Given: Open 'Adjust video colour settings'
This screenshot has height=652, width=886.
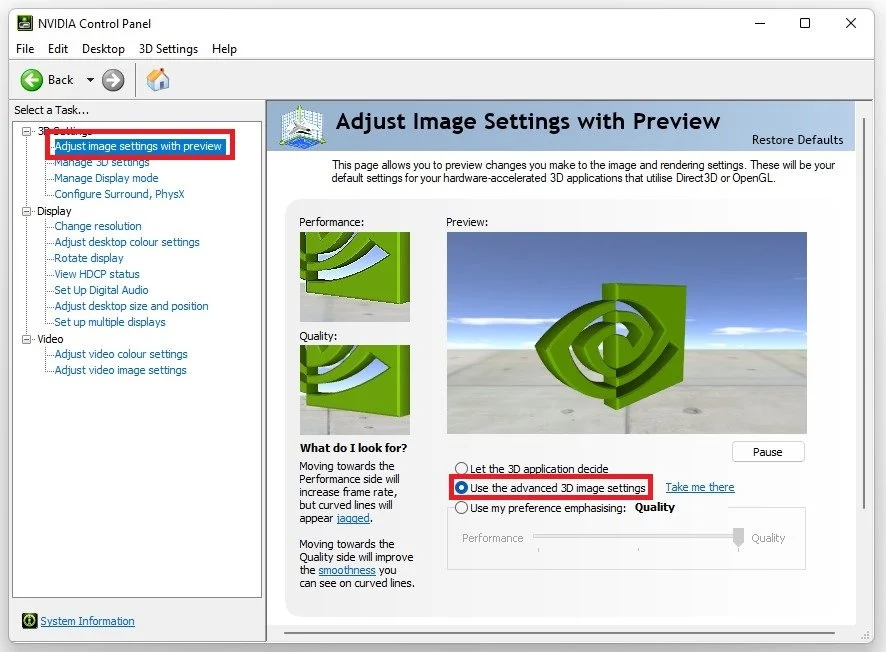Looking at the screenshot, I should coord(121,354).
